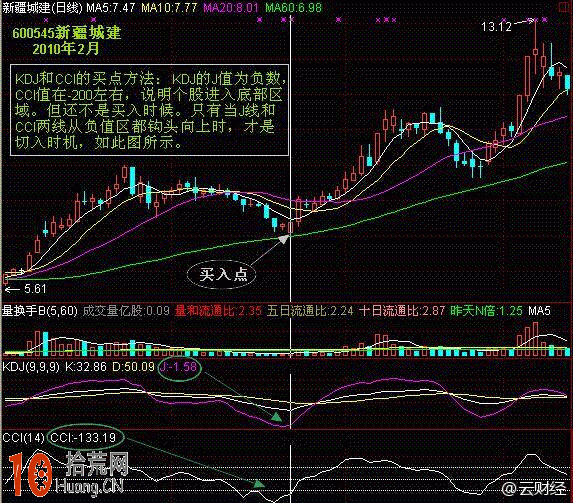Click the MA5 label in volume panel

point(539,311)
